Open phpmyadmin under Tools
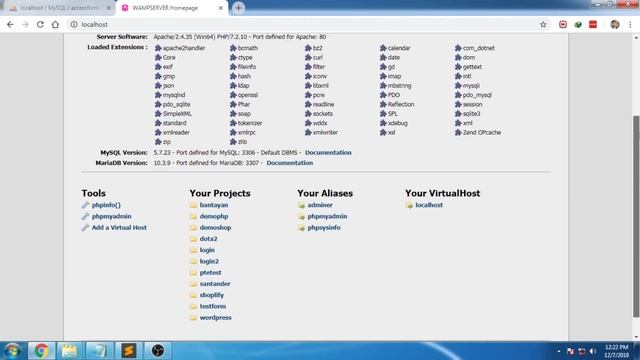This screenshot has width=640, height=360. pyautogui.click(x=111, y=216)
